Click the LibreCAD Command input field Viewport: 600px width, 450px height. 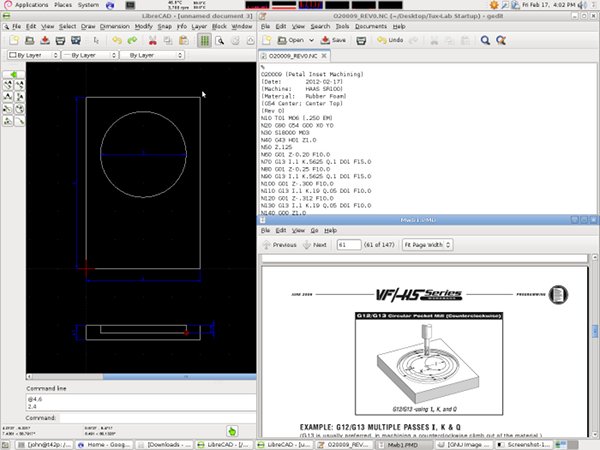click(157, 418)
